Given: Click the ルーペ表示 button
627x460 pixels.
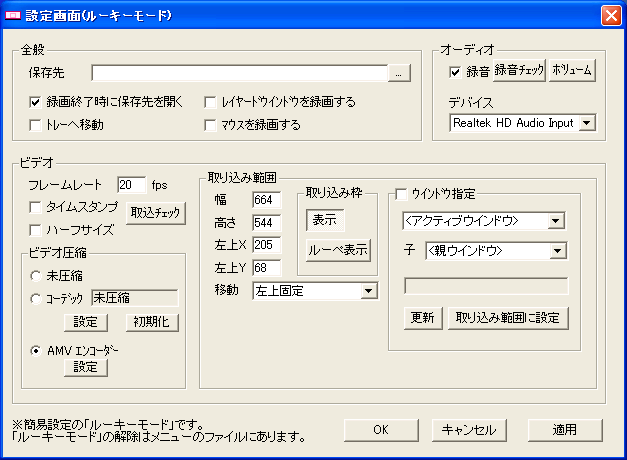Looking at the screenshot, I should pos(338,250).
